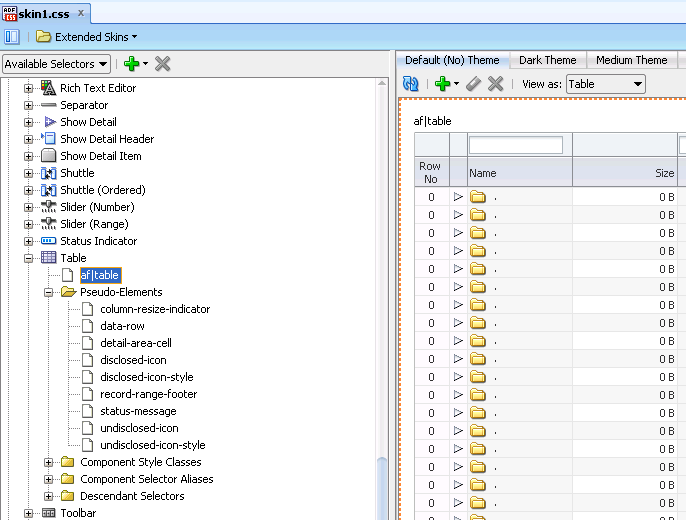
Task: Switch to the Dark Theme tab
Action: coord(547,60)
